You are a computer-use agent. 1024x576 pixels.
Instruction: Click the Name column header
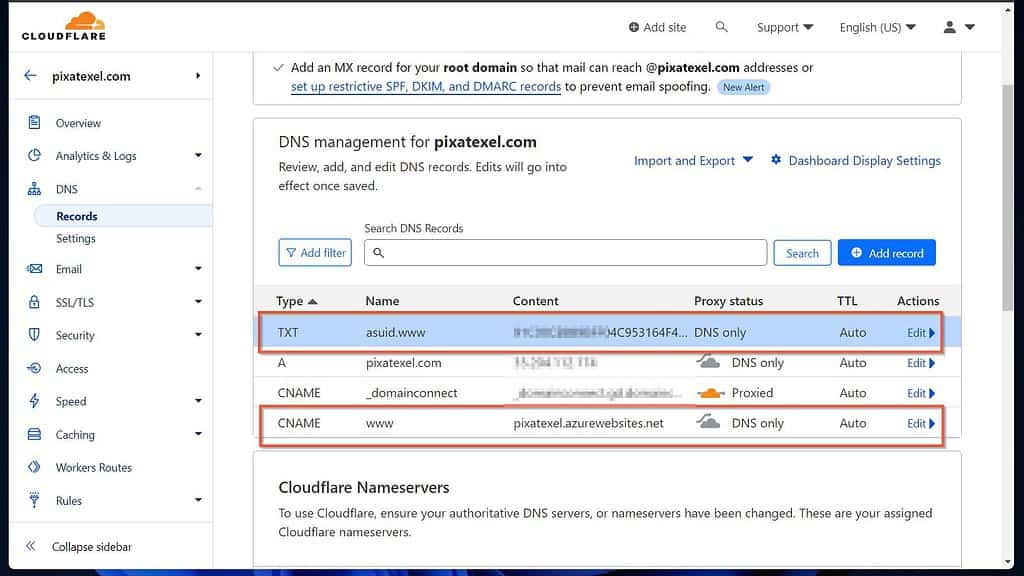[x=382, y=301]
